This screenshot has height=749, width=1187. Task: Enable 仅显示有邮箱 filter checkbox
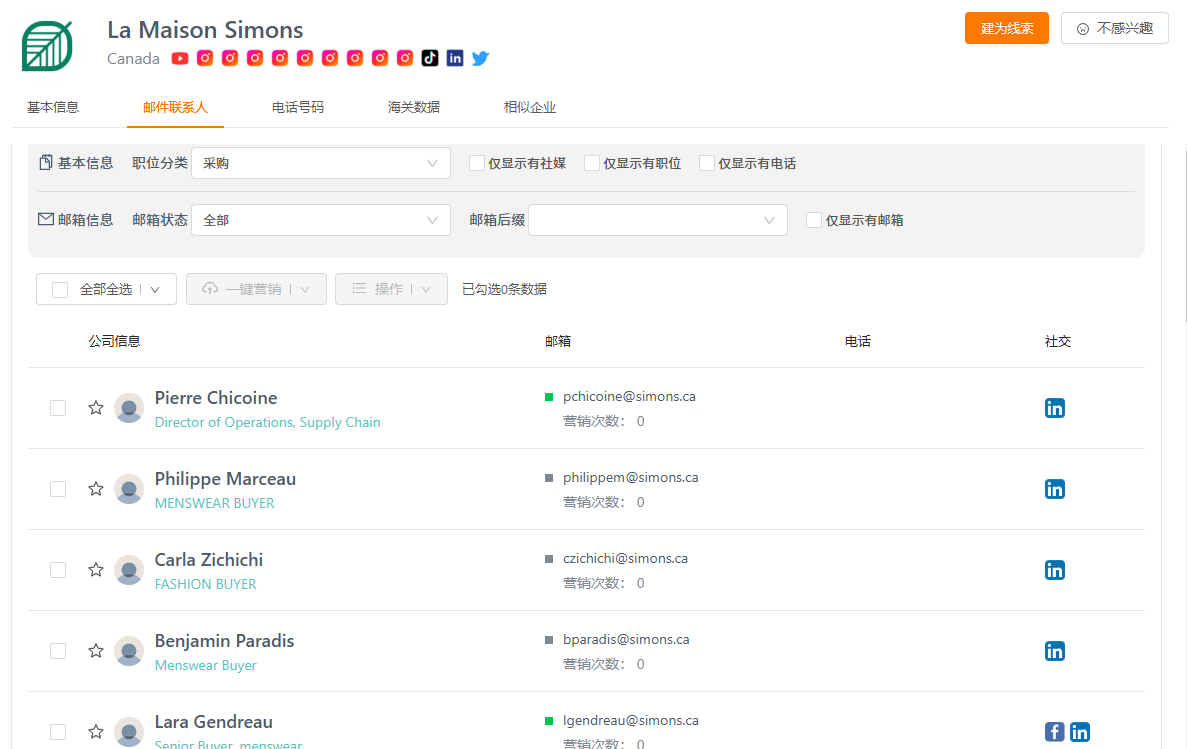tap(814, 220)
